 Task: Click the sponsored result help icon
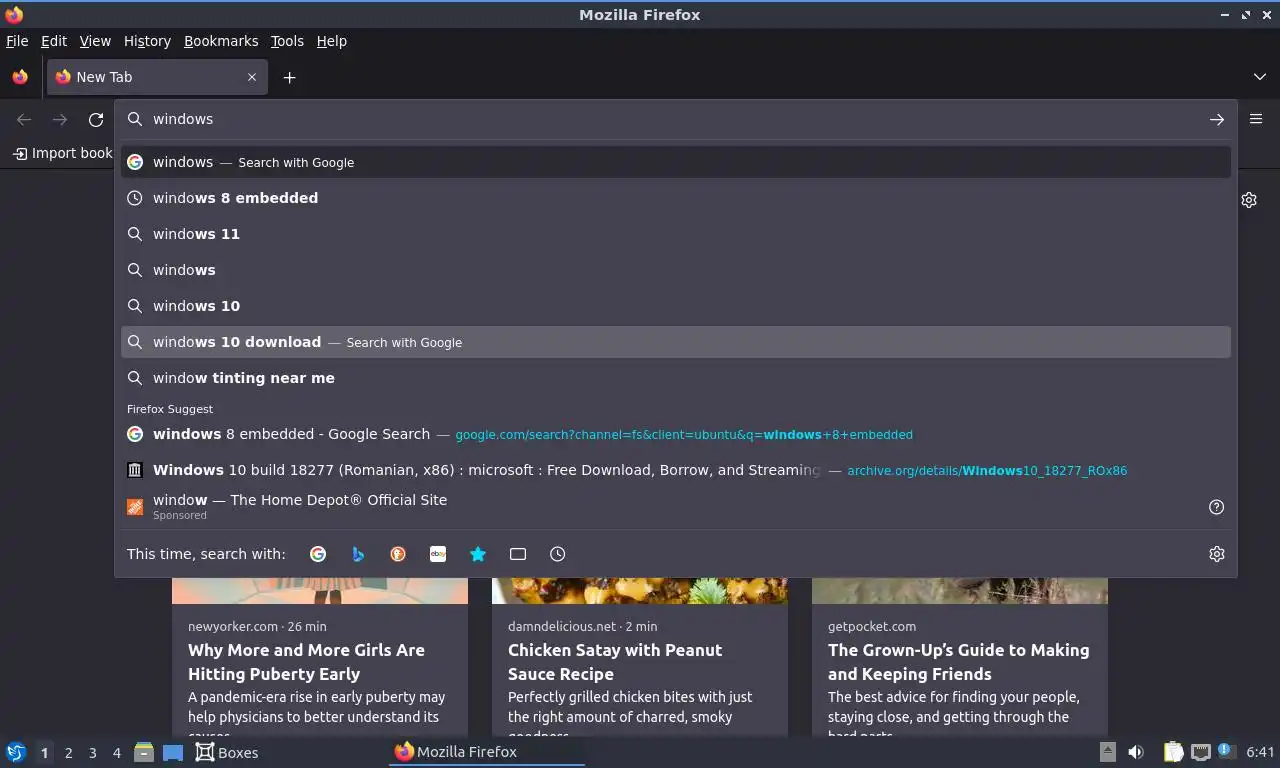click(x=1217, y=507)
